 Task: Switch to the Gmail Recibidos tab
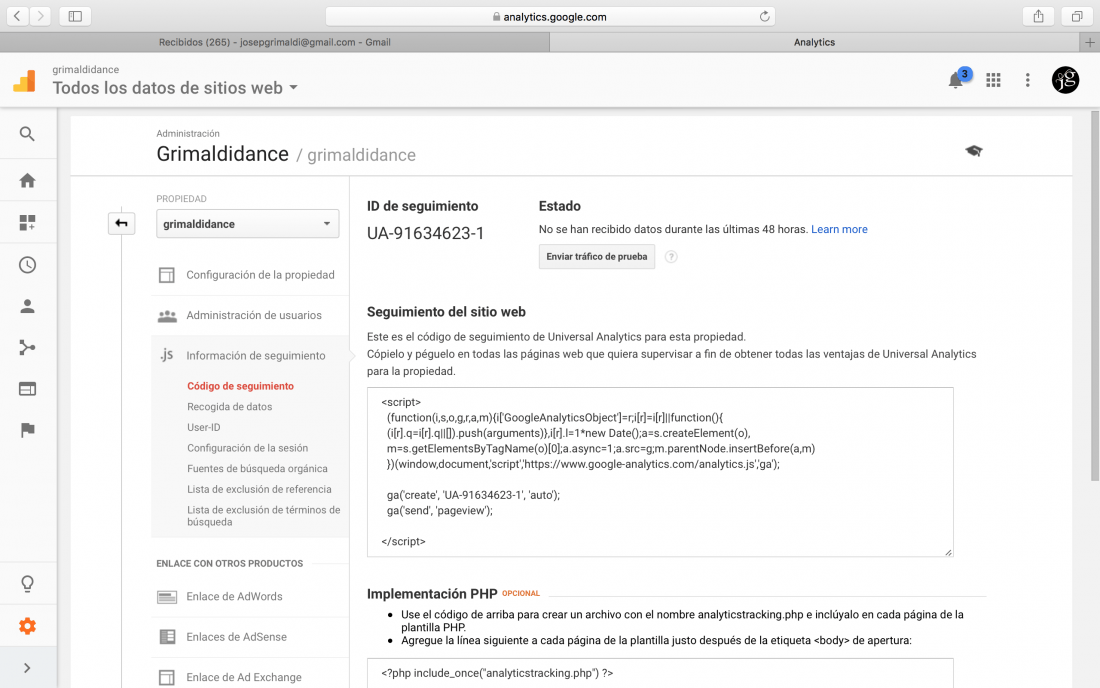pos(275,42)
